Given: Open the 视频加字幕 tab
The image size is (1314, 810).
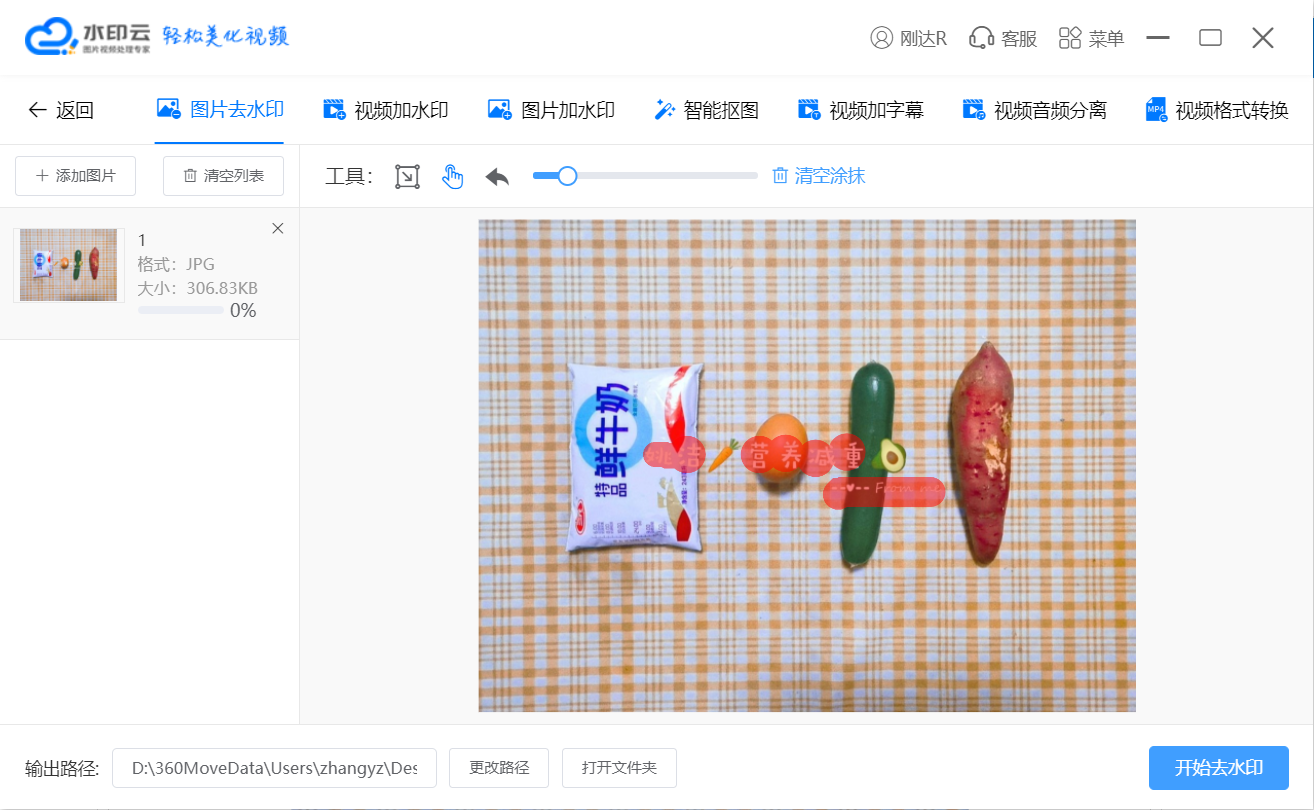Looking at the screenshot, I should 860,110.
